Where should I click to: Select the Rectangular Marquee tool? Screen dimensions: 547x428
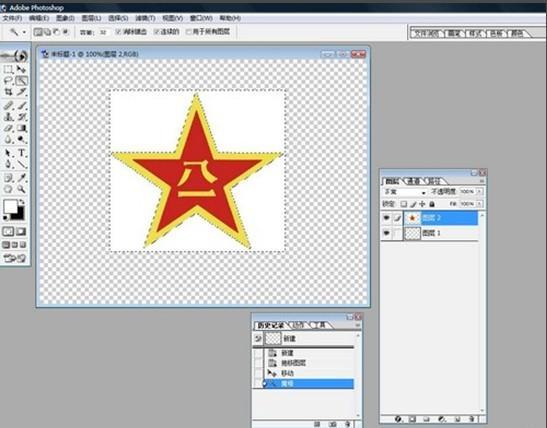8,70
